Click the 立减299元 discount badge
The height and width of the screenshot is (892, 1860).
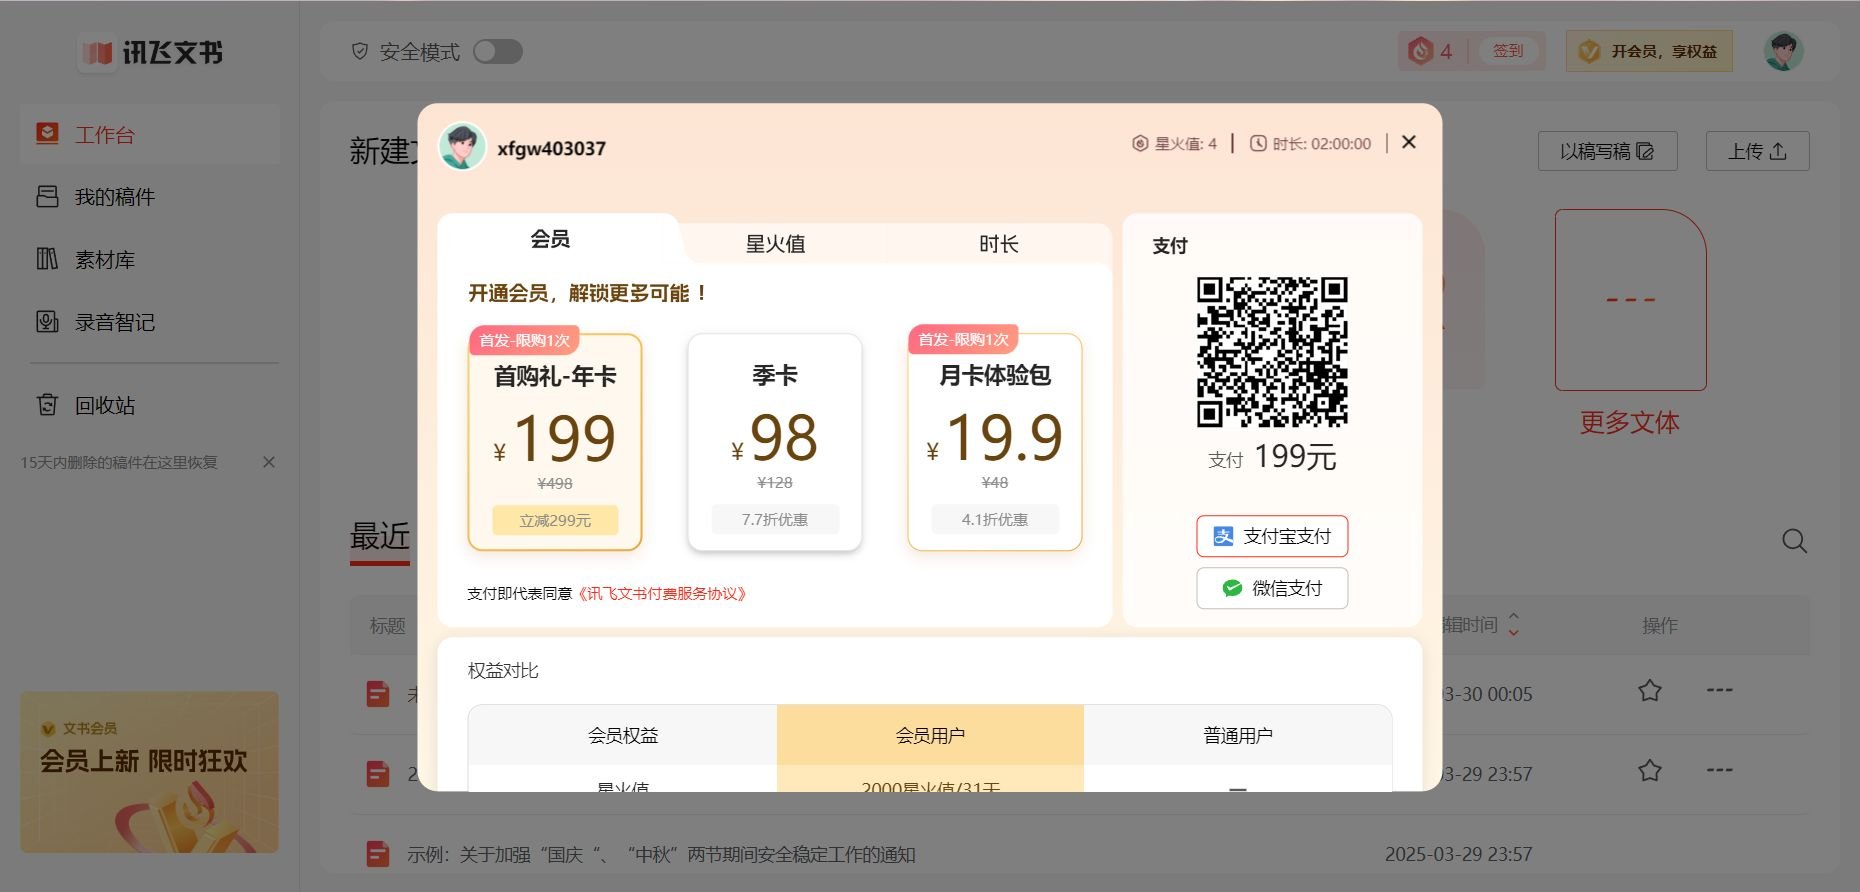(555, 520)
